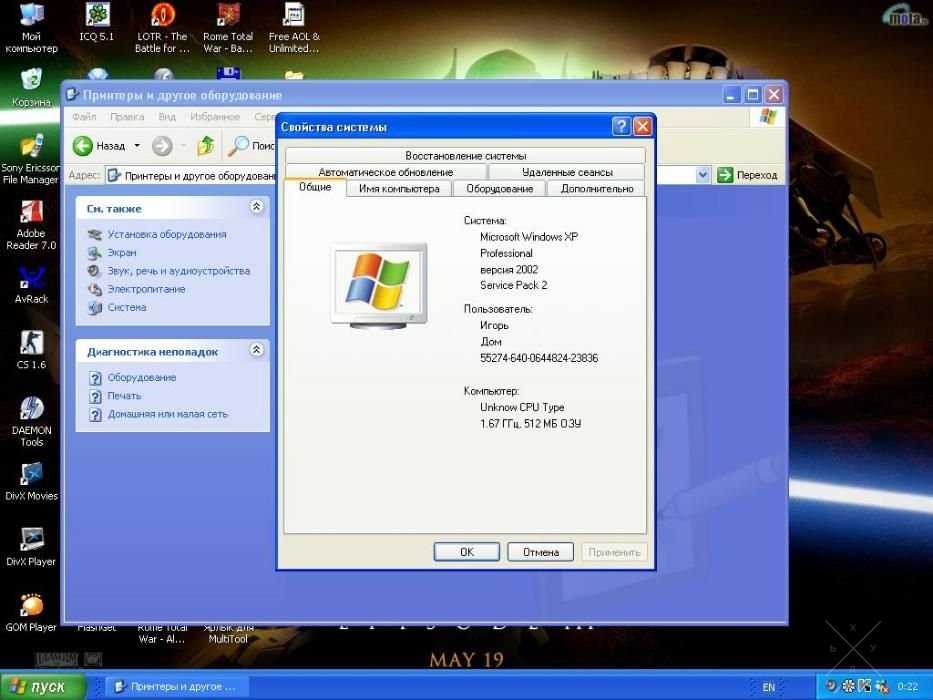
Task: Click the Service Pack 2 text
Action: (514, 285)
